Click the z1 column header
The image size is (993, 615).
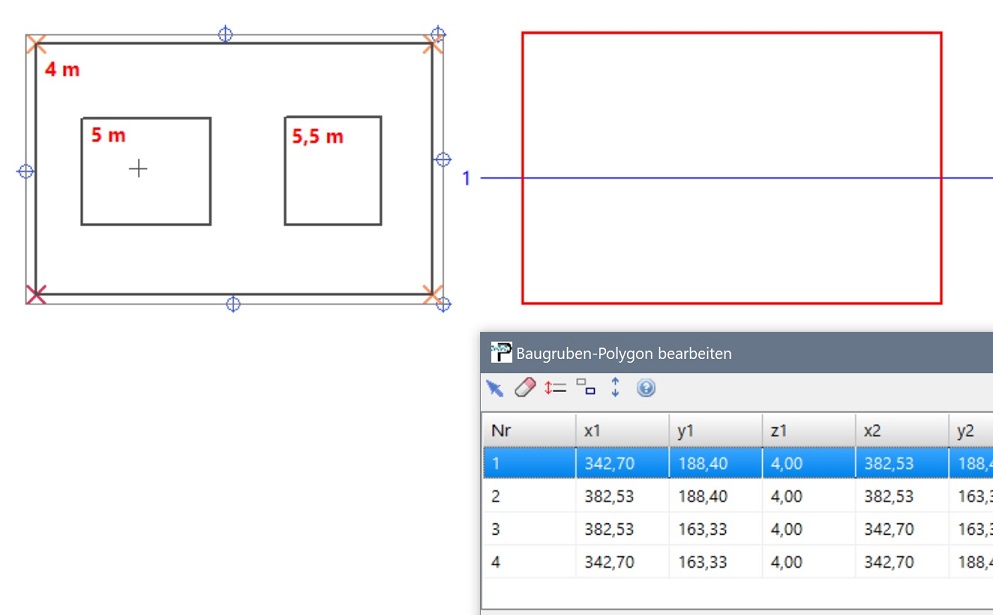tap(808, 430)
